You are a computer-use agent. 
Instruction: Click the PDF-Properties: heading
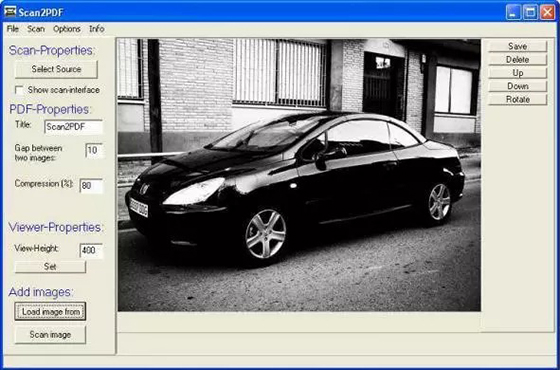tap(50, 109)
